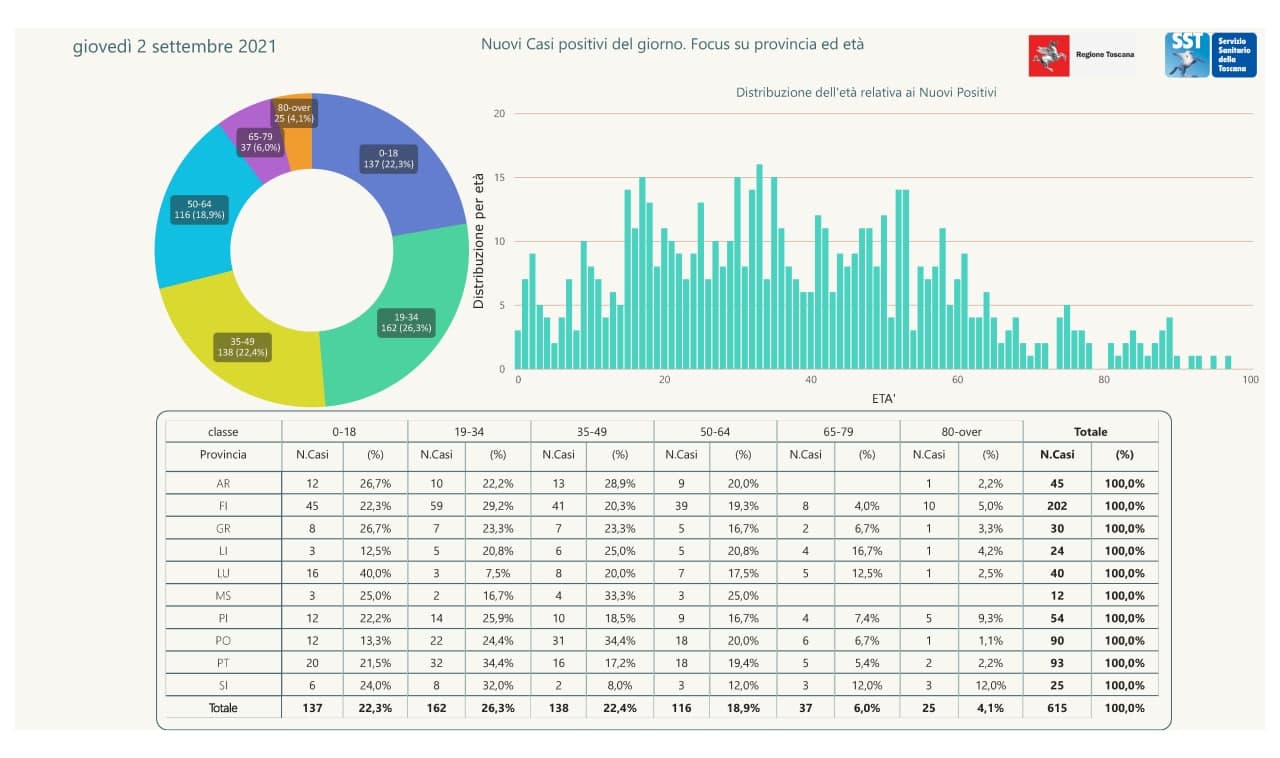Click the orange 80-over donut label
1280x758 pixels.
[294, 112]
